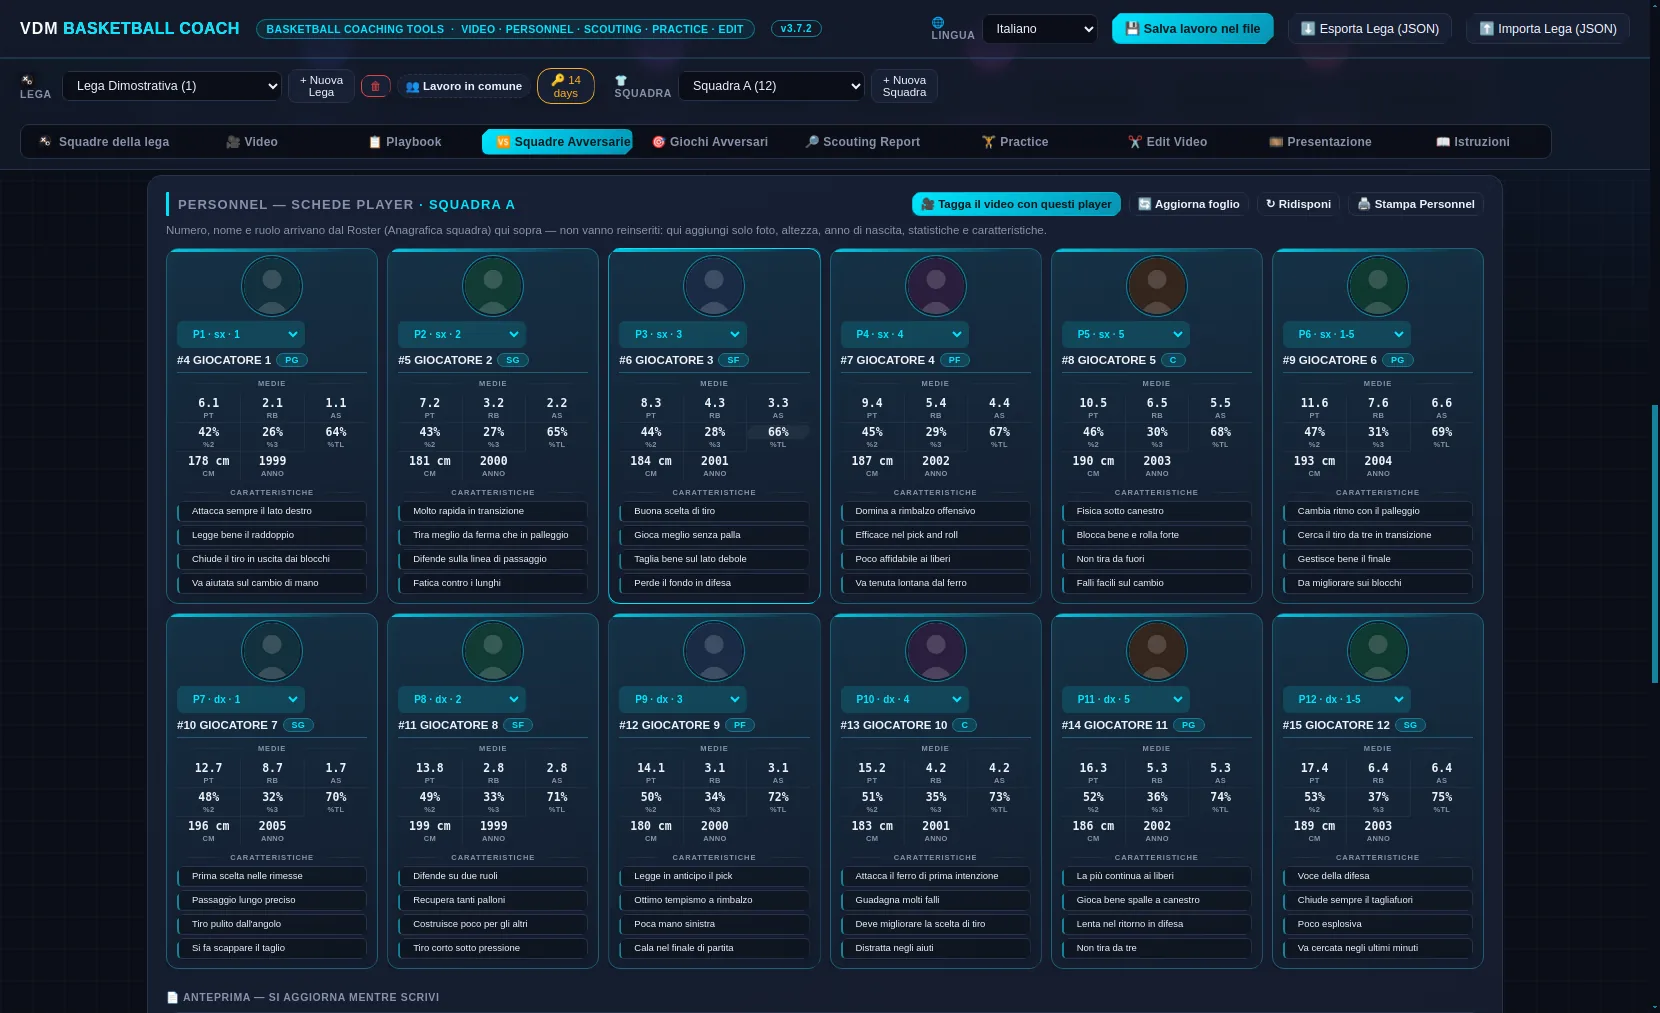Click Giocatore 1 avatar photo placeholder
1660x1013 pixels.
click(x=272, y=286)
